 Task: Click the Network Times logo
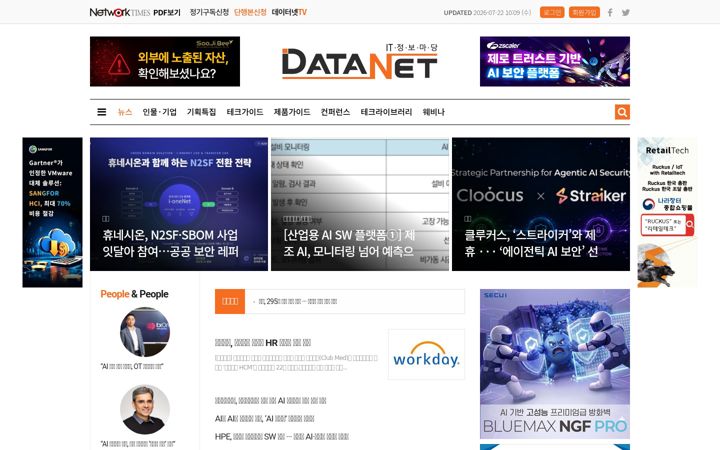tap(119, 12)
